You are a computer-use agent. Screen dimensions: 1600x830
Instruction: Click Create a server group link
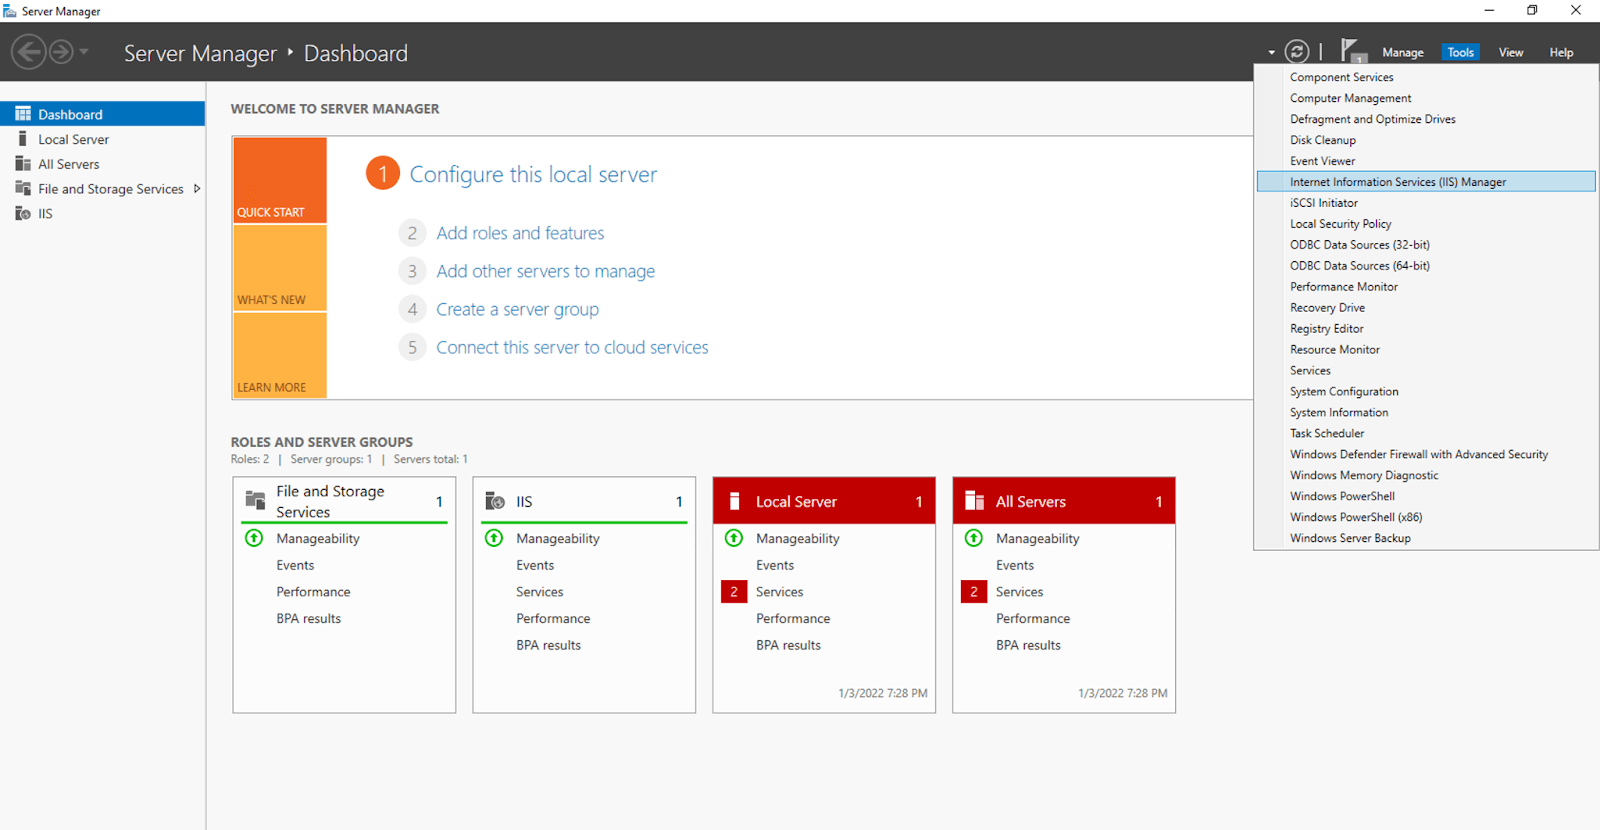(x=517, y=309)
